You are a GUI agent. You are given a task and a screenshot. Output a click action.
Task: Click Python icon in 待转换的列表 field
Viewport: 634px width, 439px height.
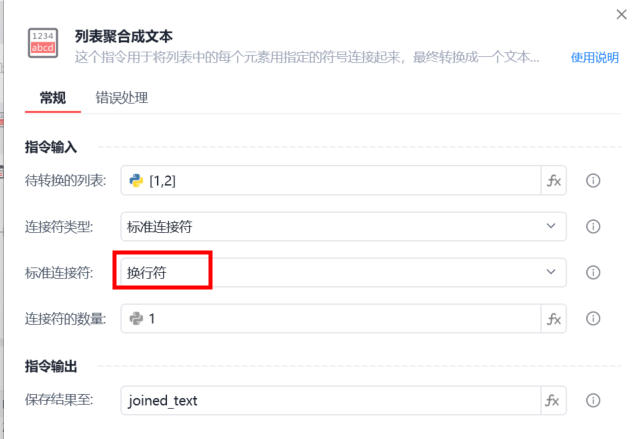tap(136, 180)
